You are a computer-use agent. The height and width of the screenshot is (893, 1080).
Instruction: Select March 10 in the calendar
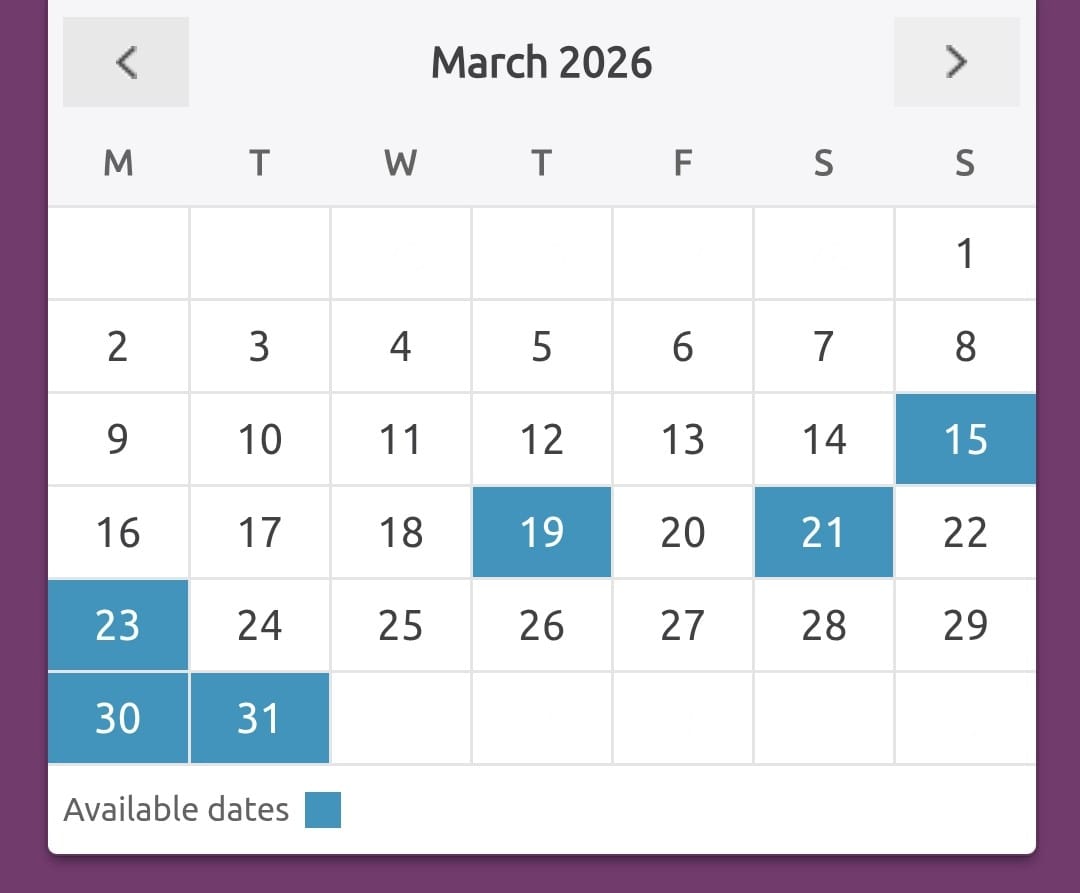tap(260, 440)
